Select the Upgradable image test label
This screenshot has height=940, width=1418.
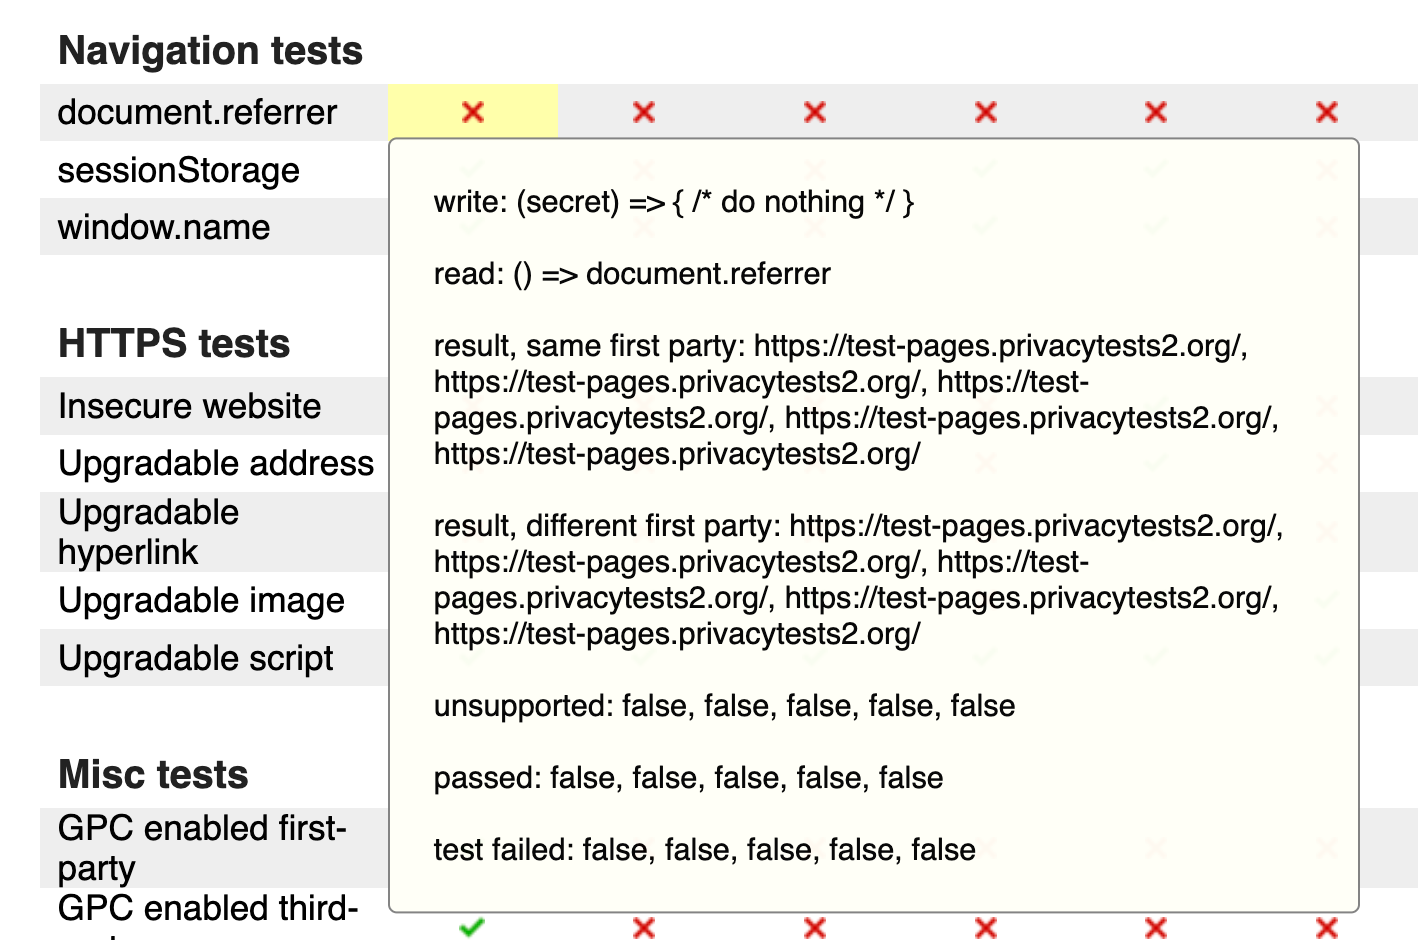(x=201, y=600)
